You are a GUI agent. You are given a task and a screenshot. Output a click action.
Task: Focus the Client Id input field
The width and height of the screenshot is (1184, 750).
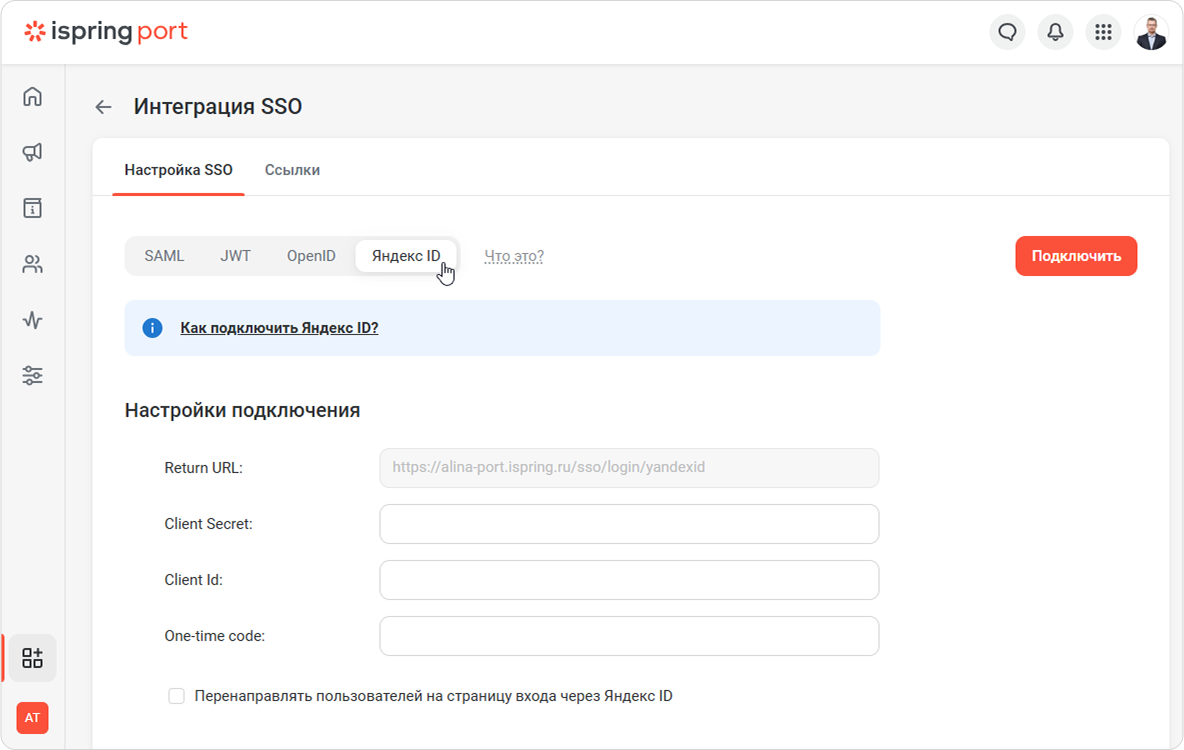[x=629, y=579]
